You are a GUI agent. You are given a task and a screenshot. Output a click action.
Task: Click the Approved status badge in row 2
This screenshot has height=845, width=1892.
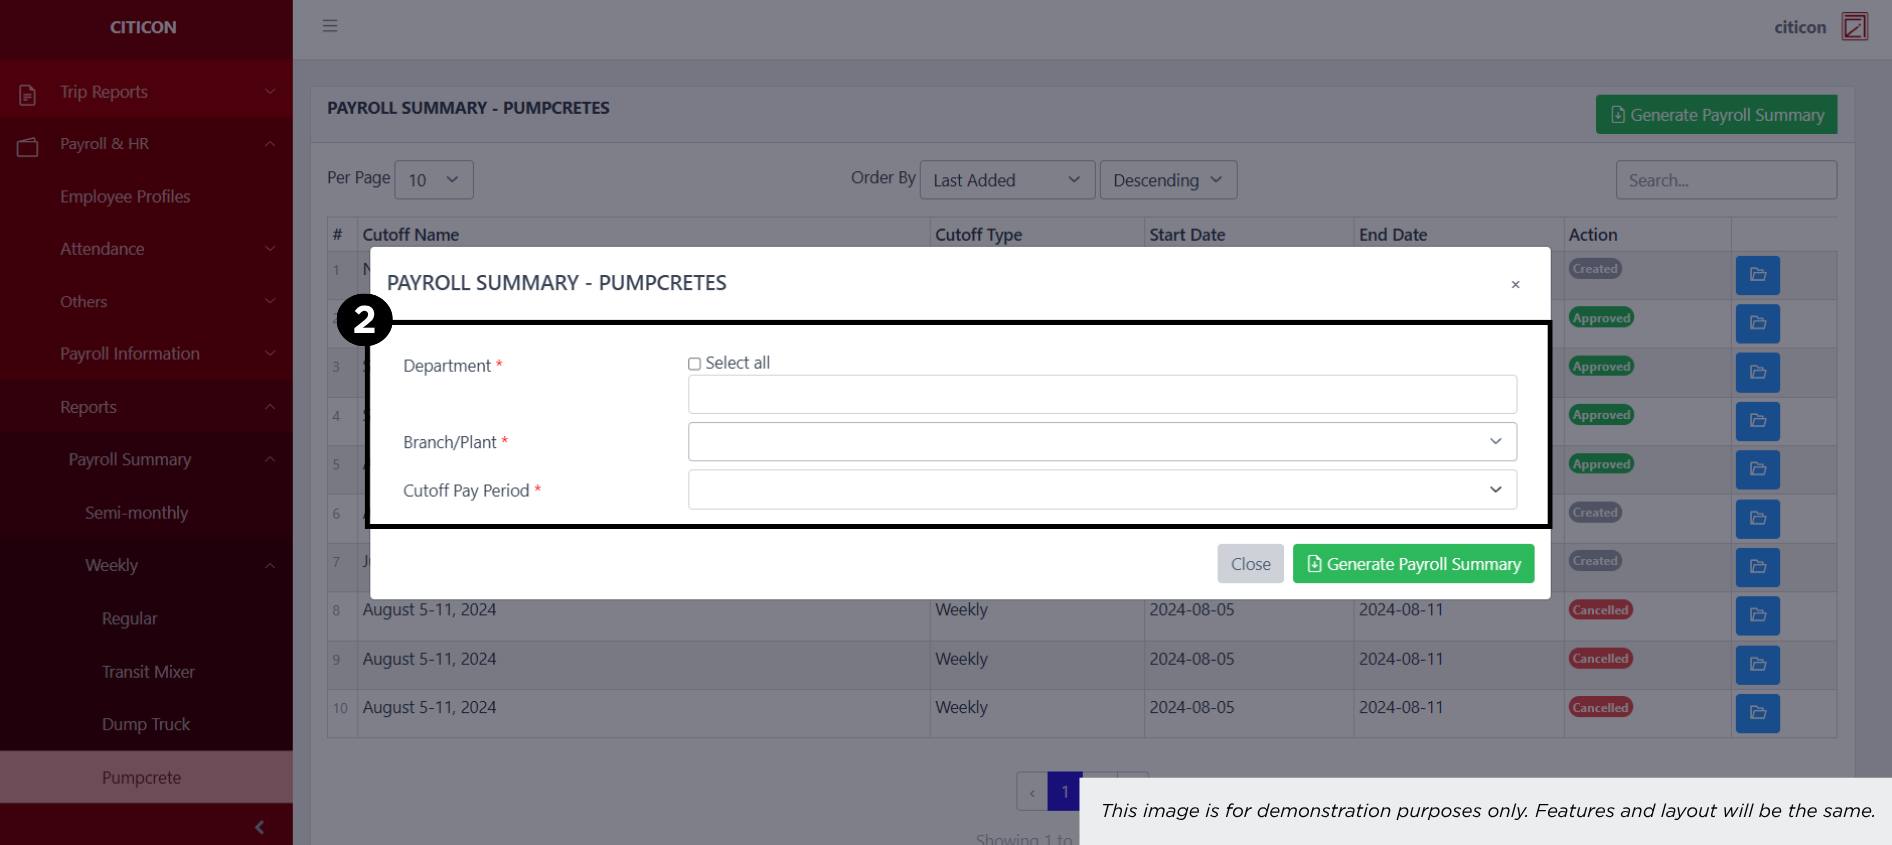[1601, 318]
